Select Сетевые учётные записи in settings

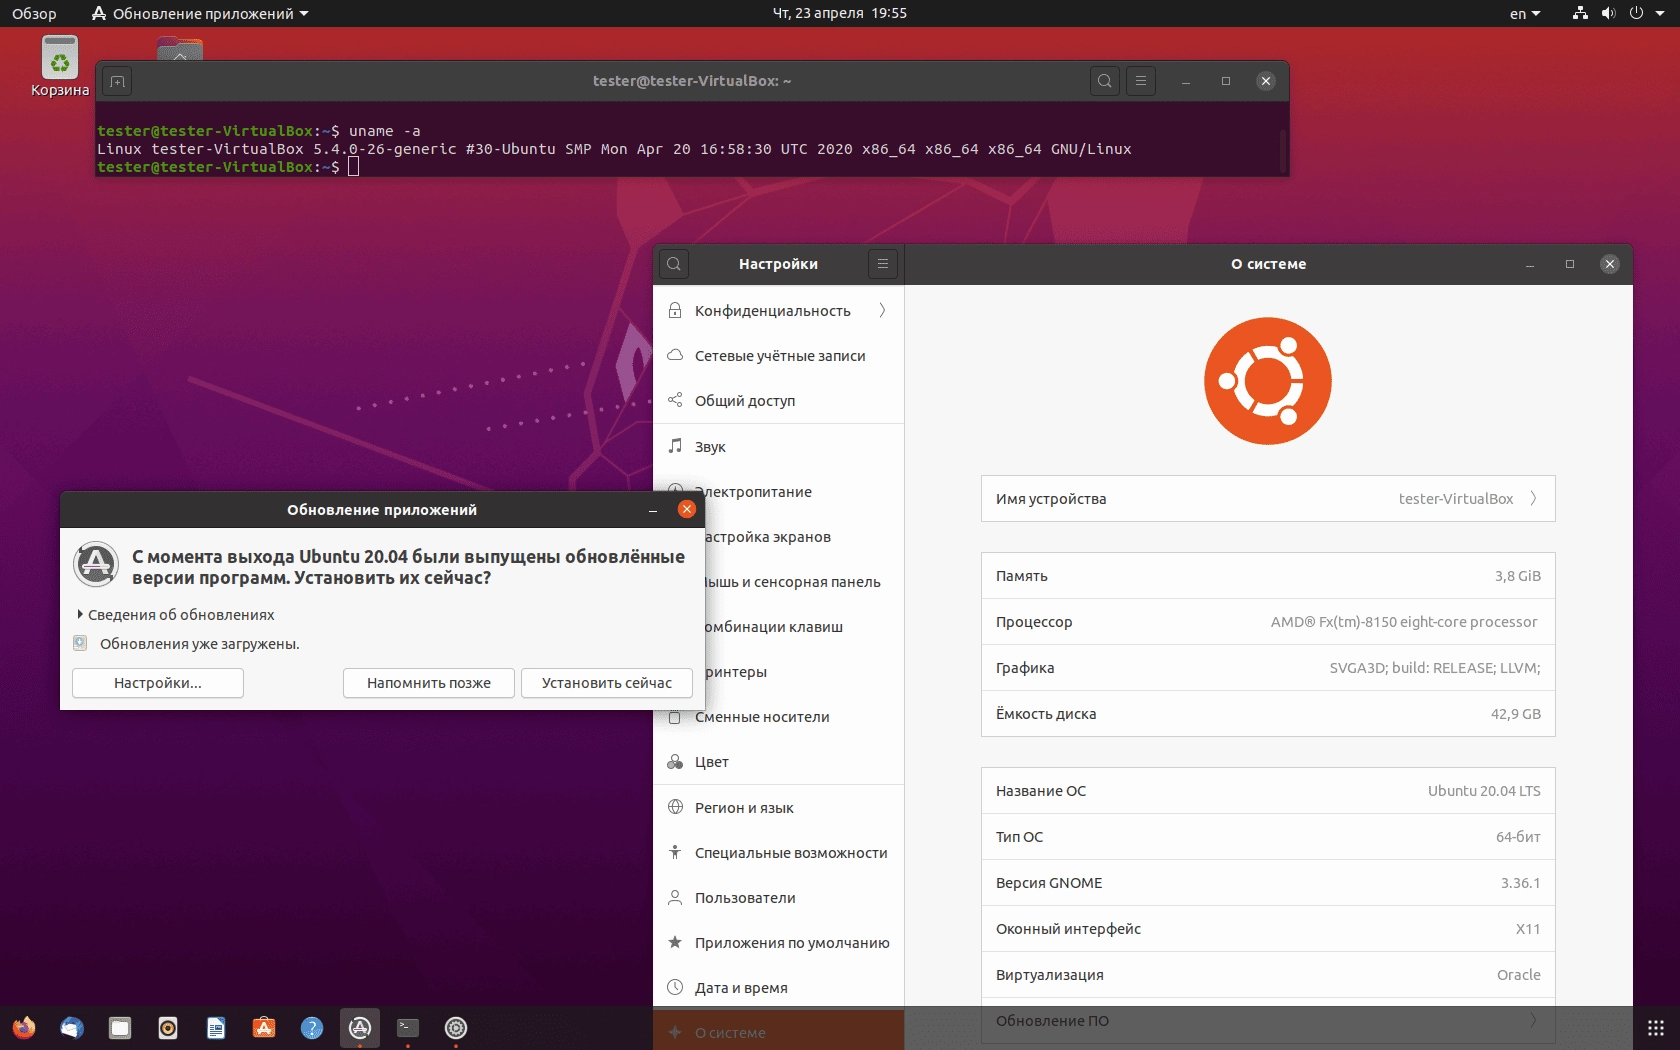778,356
